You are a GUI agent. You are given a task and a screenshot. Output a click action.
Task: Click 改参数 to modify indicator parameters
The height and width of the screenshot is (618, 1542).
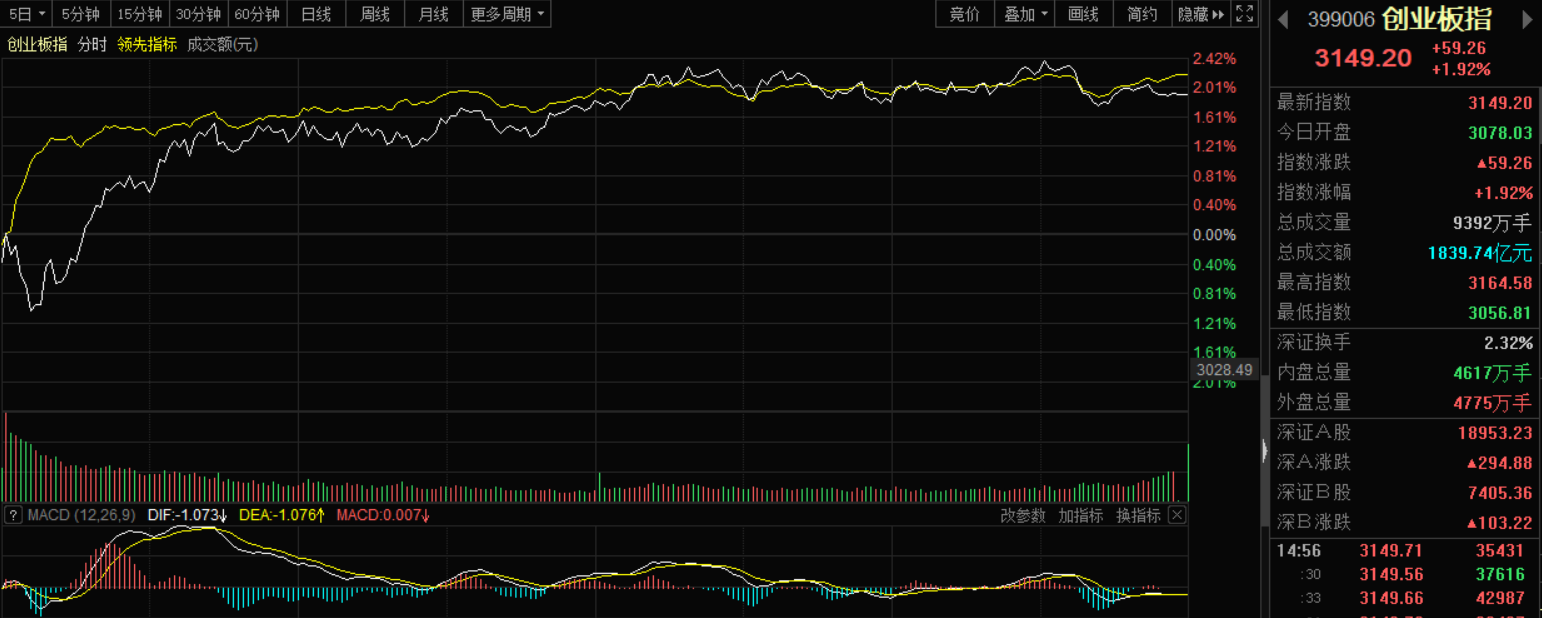(x=1023, y=515)
